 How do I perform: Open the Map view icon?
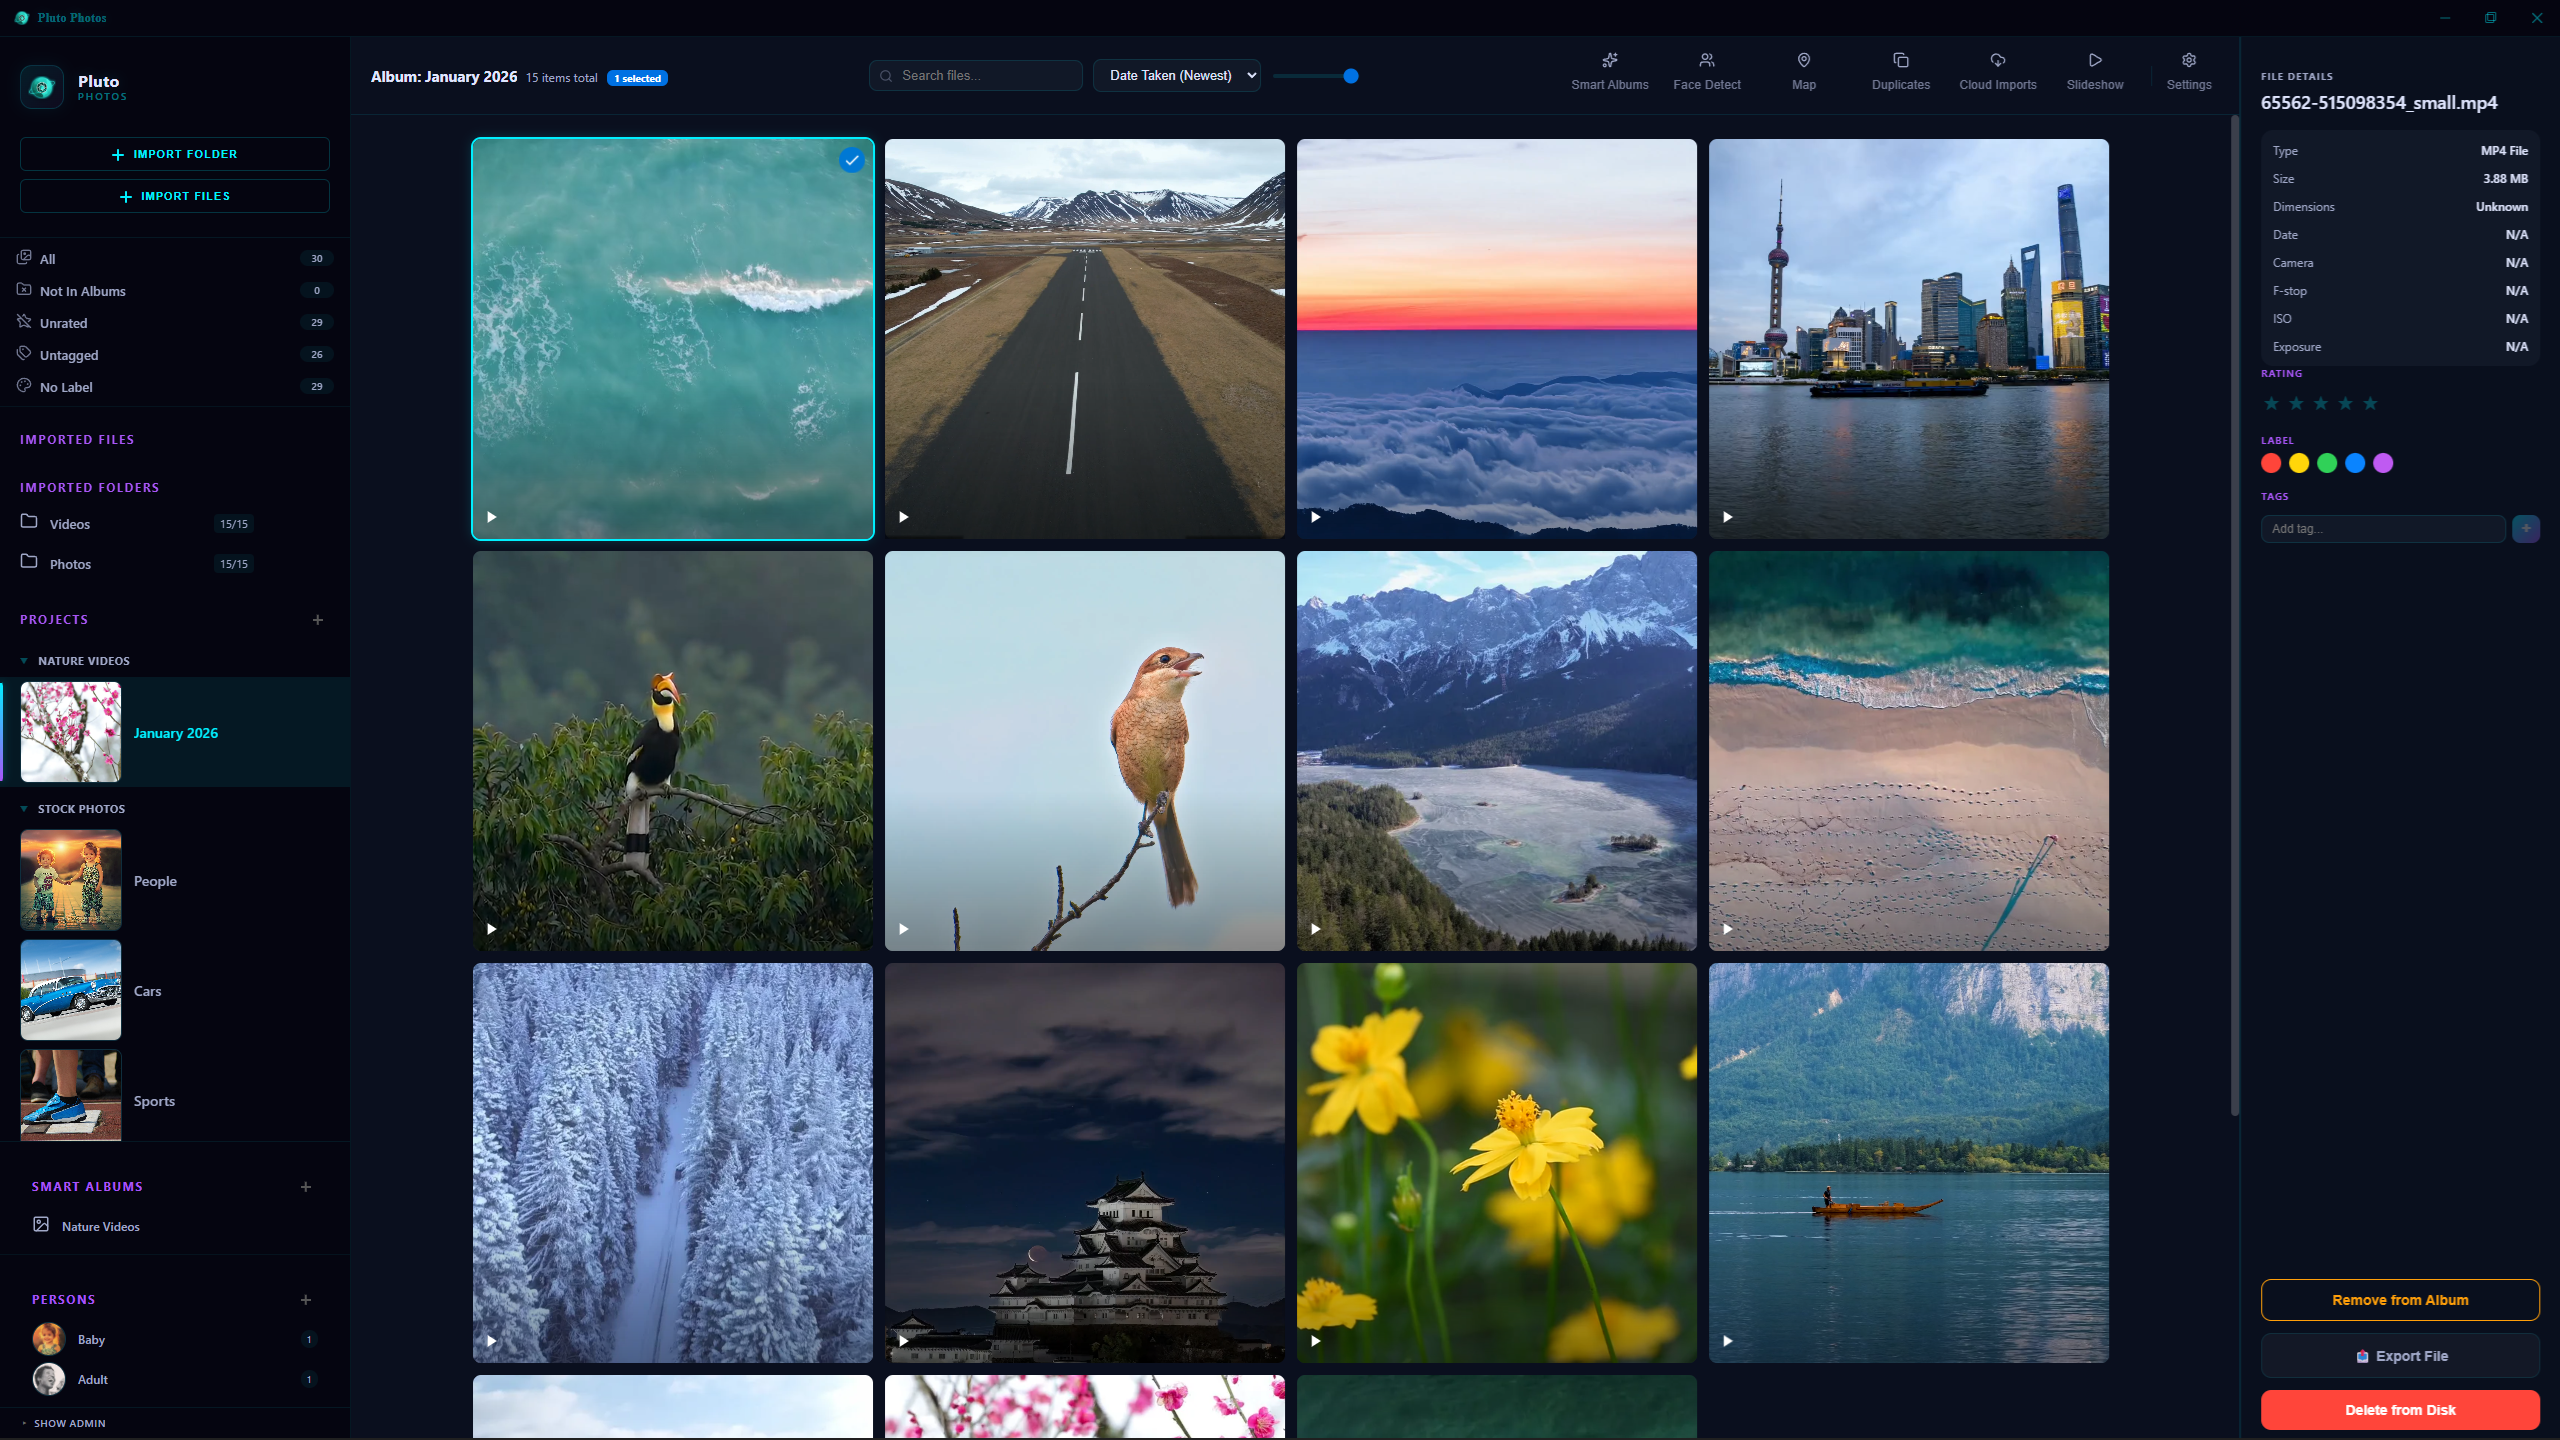1803,61
